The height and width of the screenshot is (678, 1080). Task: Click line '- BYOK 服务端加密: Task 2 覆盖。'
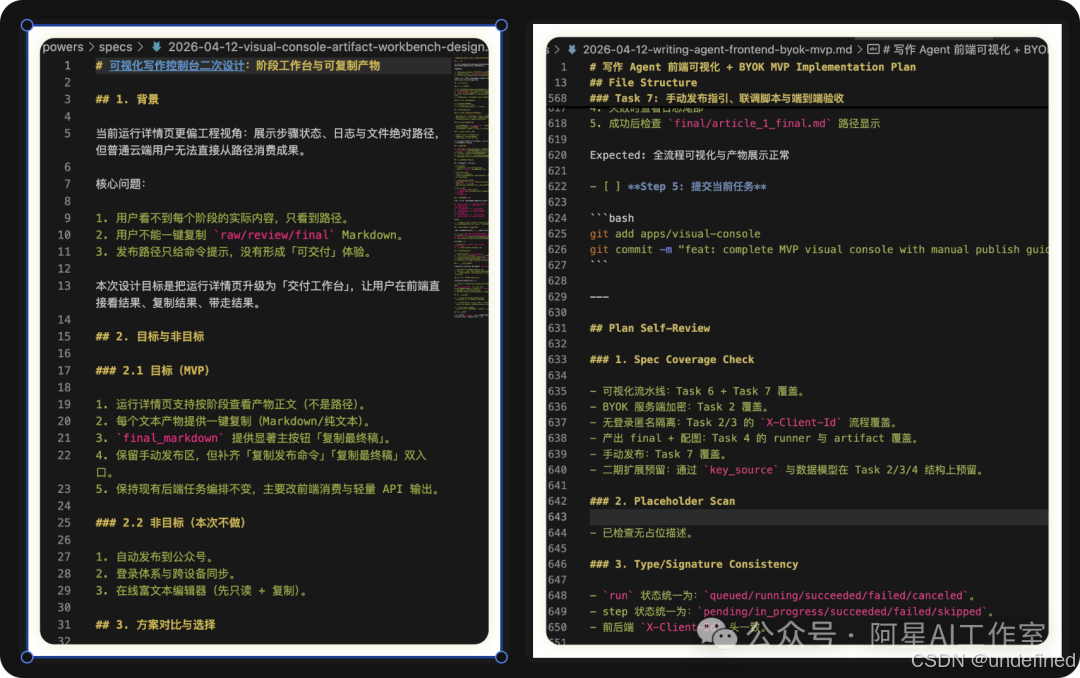tap(678, 407)
